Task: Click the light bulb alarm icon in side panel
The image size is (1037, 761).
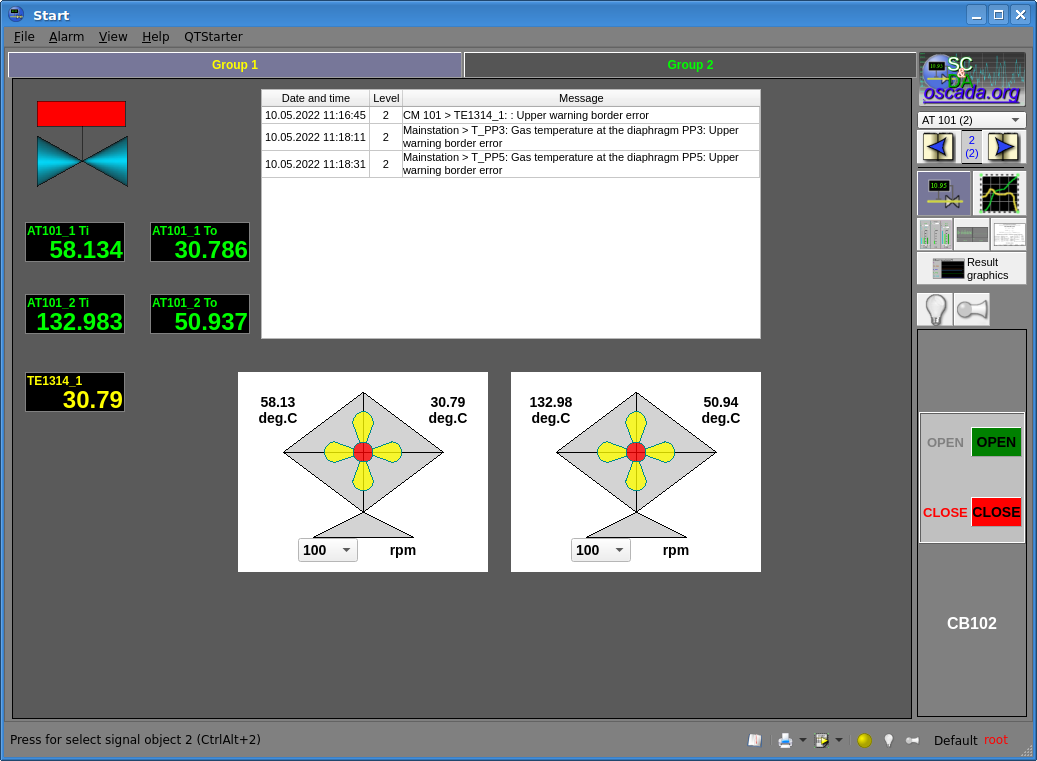Action: point(935,310)
